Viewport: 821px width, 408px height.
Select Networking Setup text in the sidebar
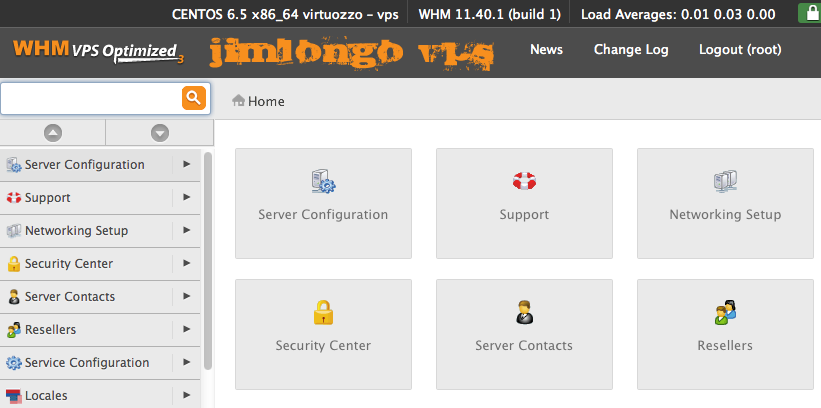click(x=76, y=231)
